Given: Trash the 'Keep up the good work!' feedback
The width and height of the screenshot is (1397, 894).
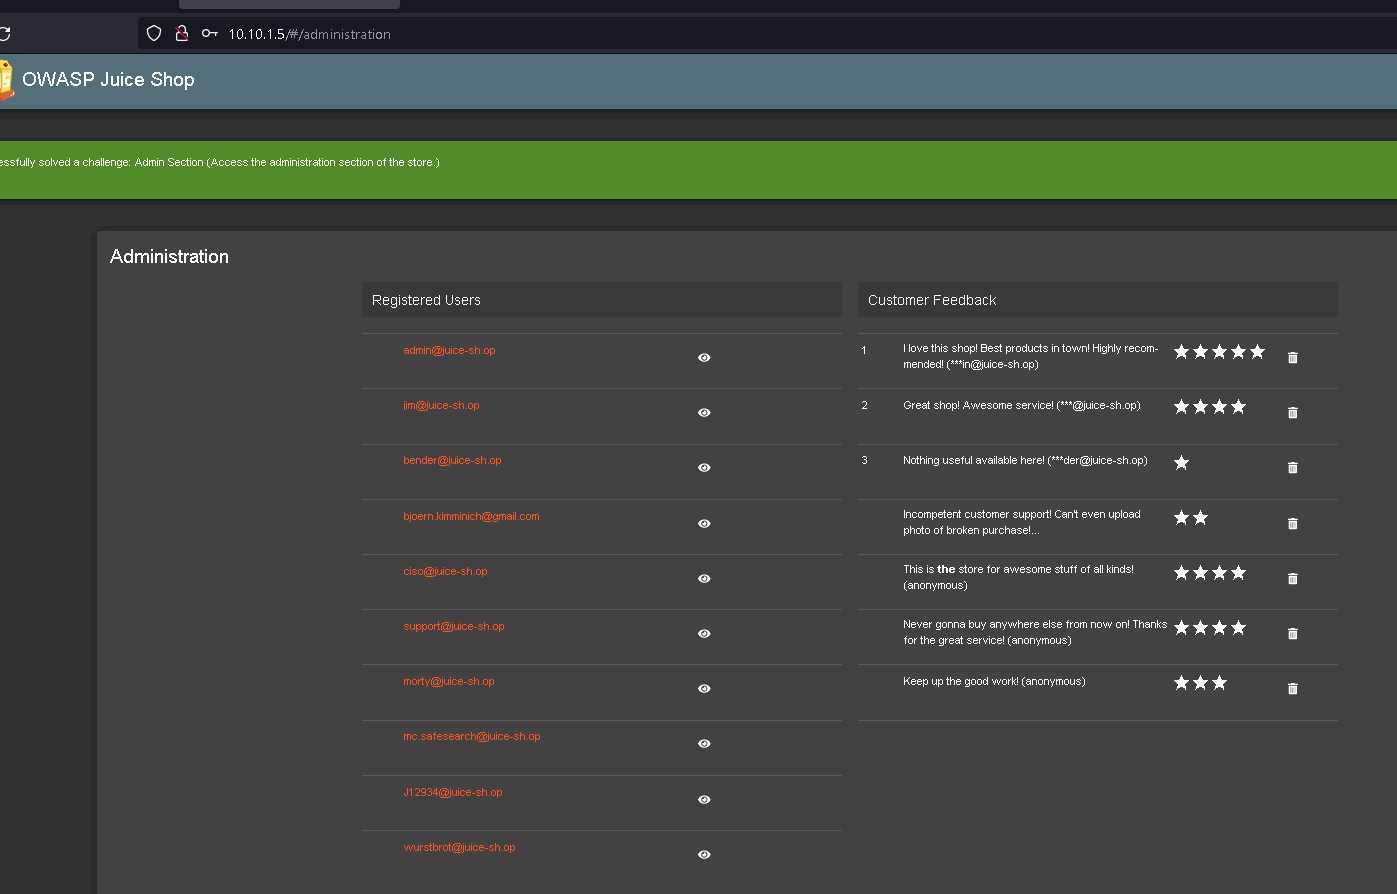Looking at the screenshot, I should 1292,688.
